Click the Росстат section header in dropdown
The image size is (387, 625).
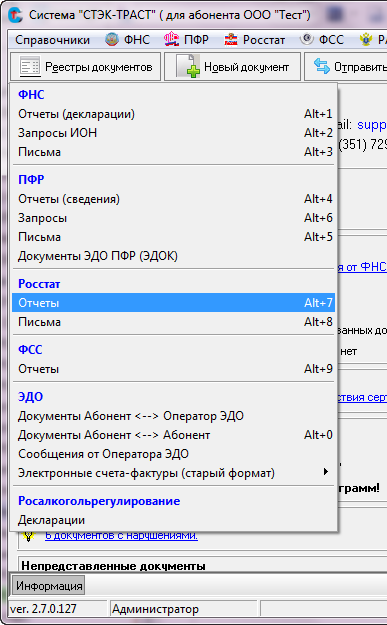pos(39,284)
